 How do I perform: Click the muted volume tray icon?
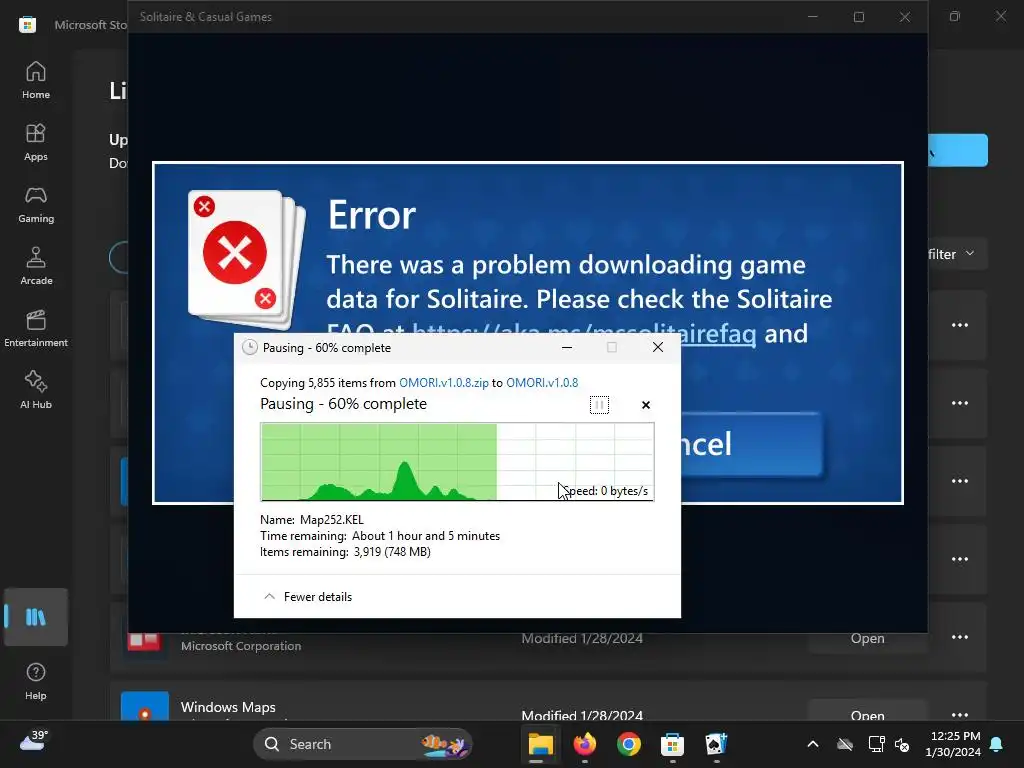[x=902, y=744]
